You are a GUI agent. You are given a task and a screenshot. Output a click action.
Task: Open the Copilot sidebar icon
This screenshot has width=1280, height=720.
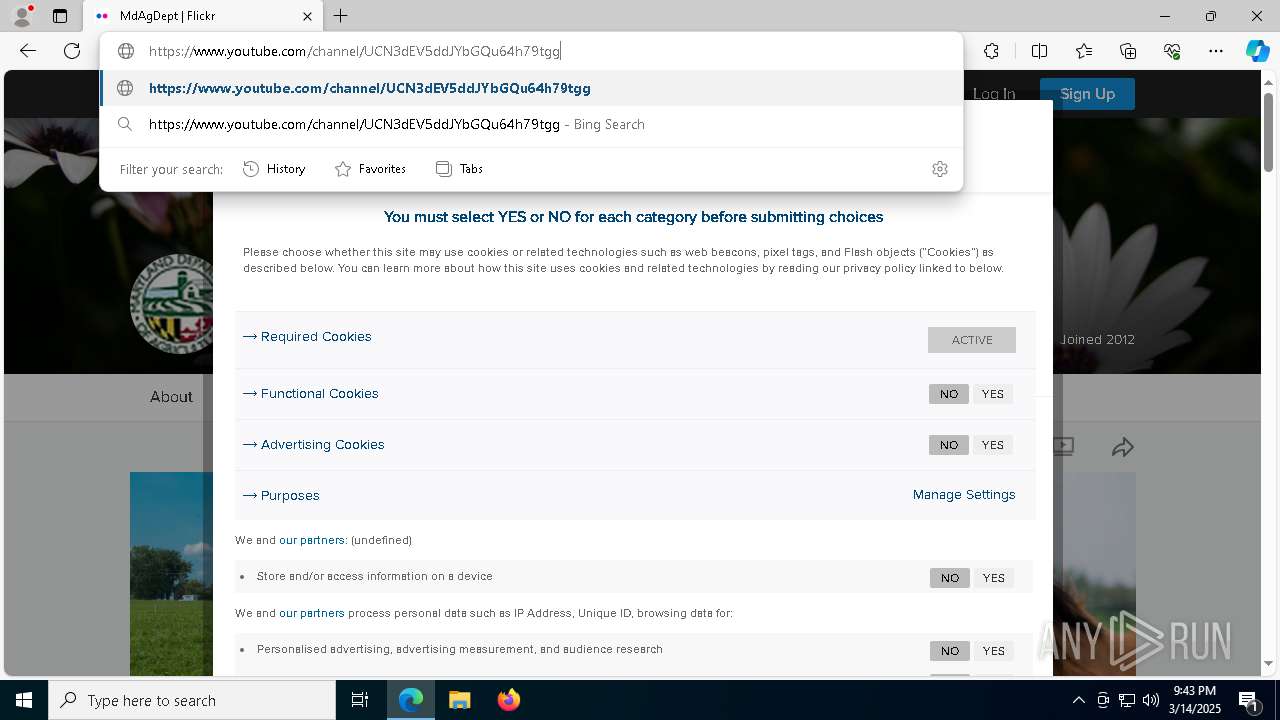[x=1257, y=51]
